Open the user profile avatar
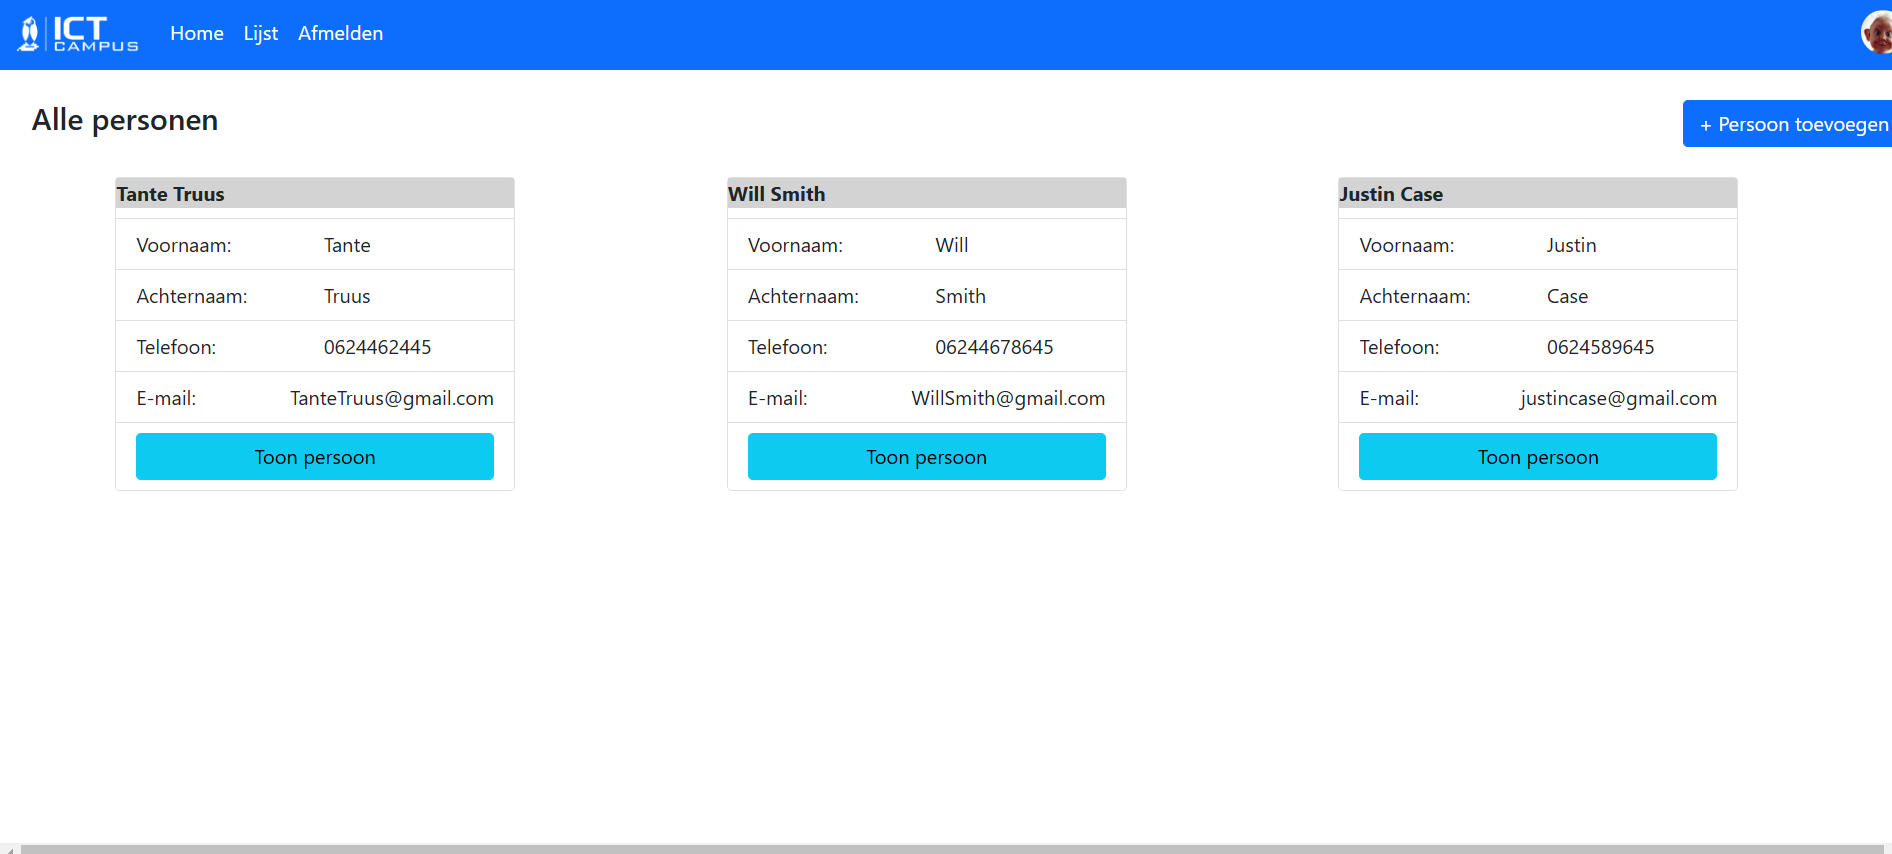Viewport: 1892px width, 854px height. click(1875, 33)
